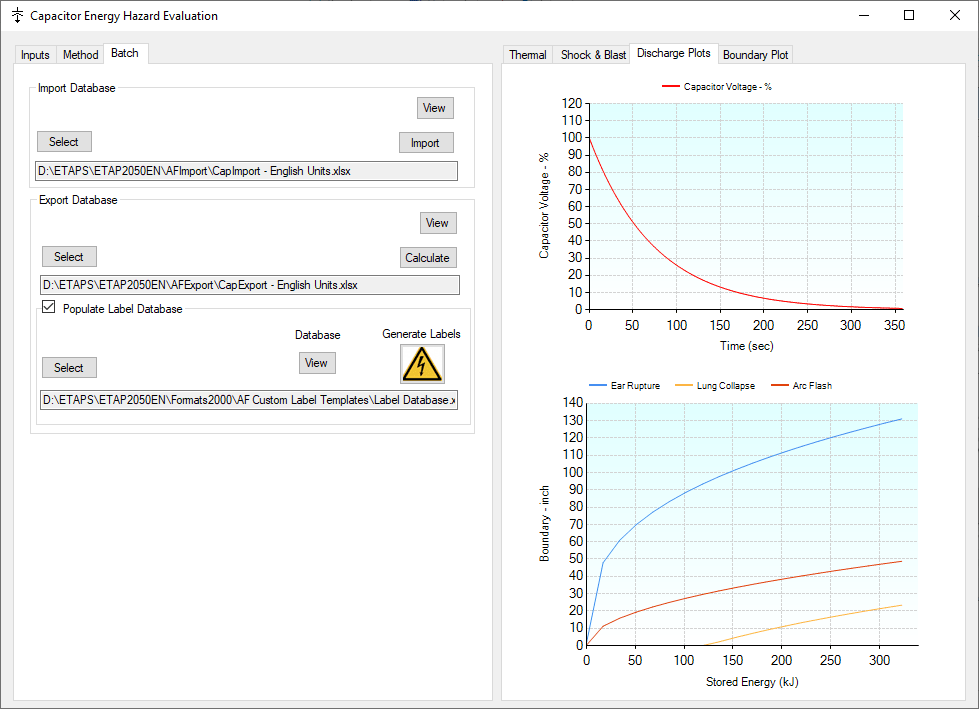Click the Calculate button

[428, 257]
